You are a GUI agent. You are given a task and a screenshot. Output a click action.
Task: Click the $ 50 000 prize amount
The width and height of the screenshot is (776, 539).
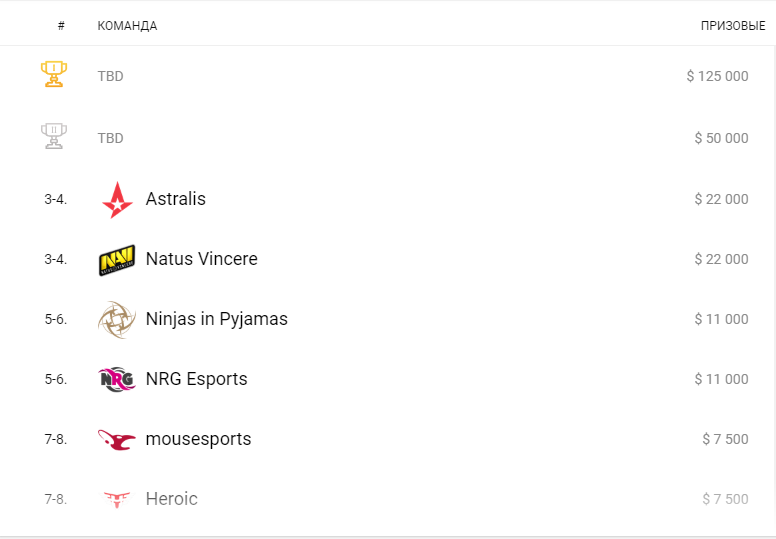tap(721, 138)
